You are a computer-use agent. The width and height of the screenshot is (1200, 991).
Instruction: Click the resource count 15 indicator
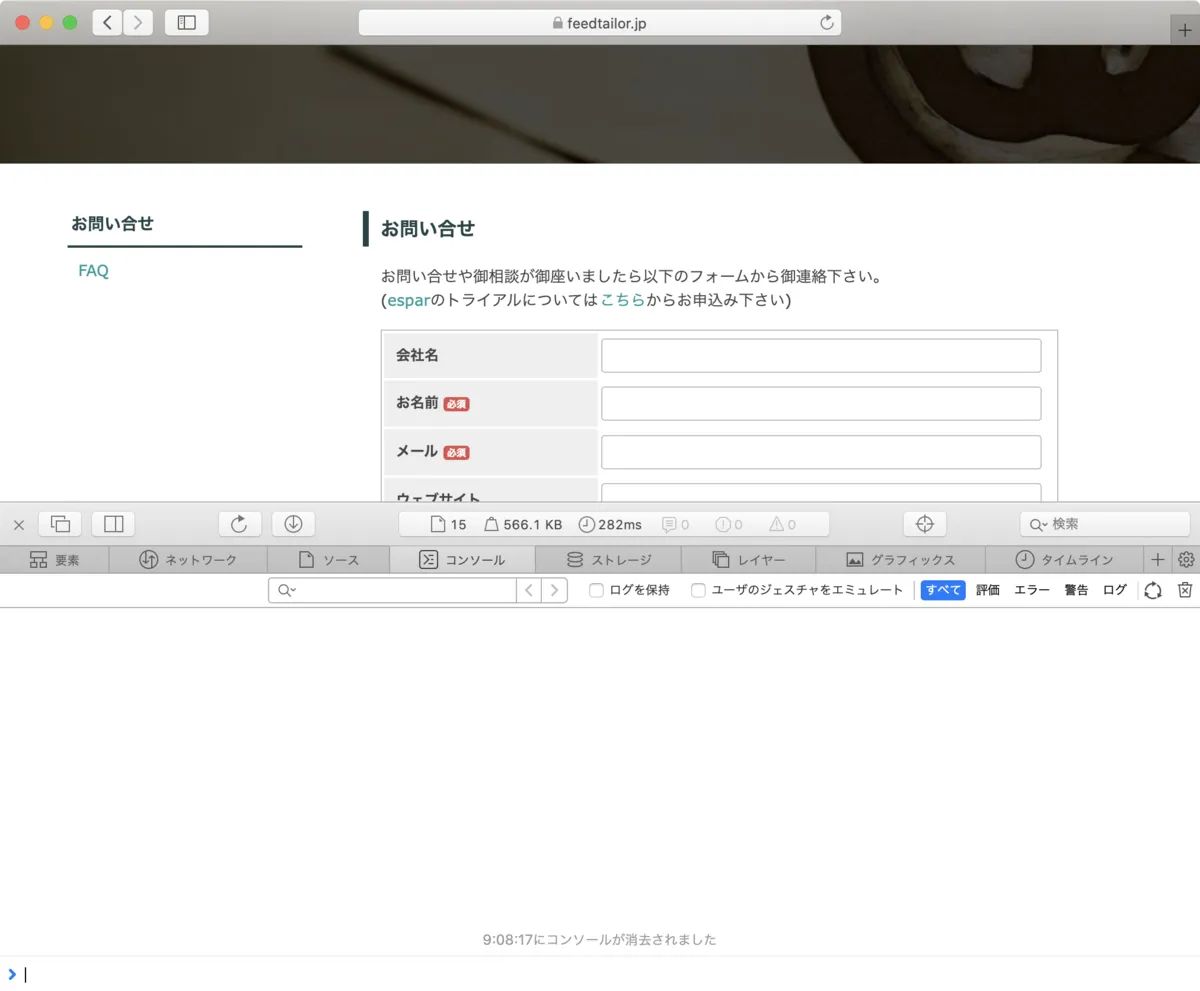click(448, 524)
